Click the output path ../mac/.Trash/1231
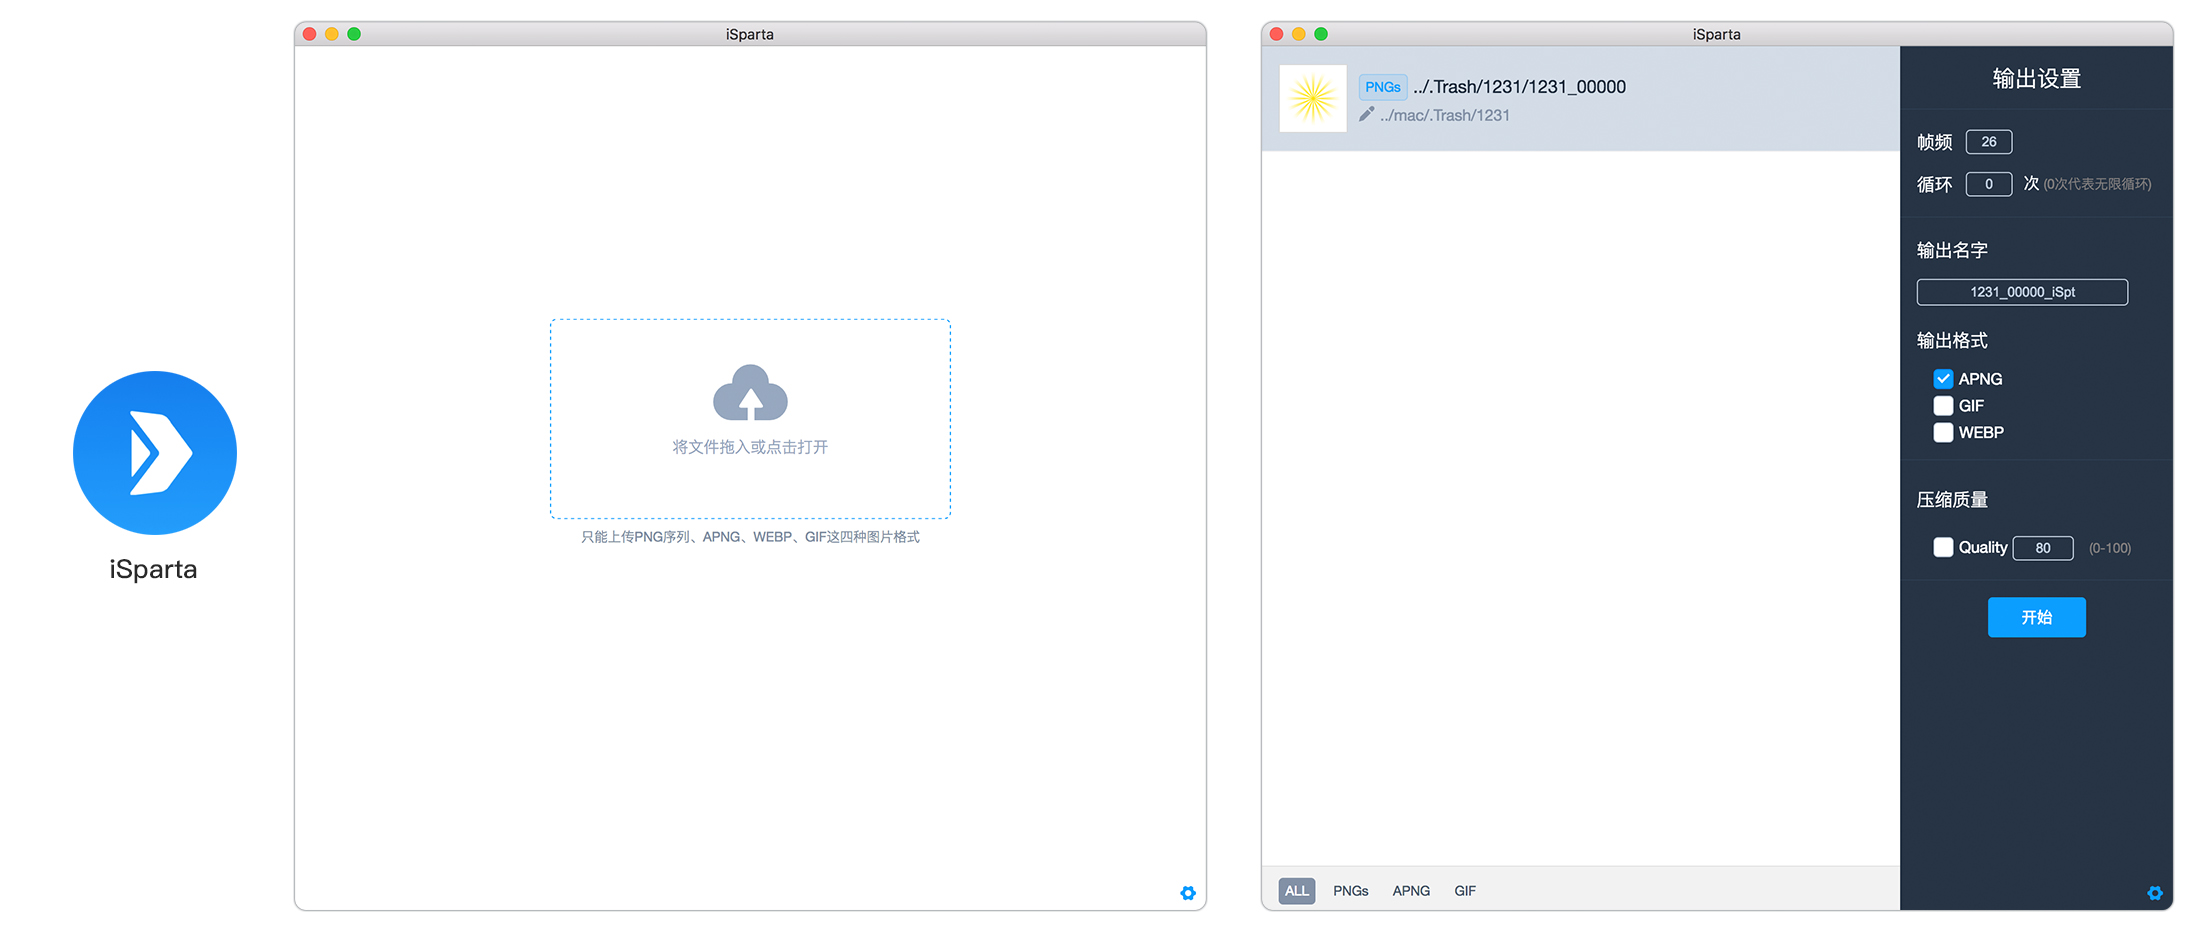 [x=1445, y=115]
